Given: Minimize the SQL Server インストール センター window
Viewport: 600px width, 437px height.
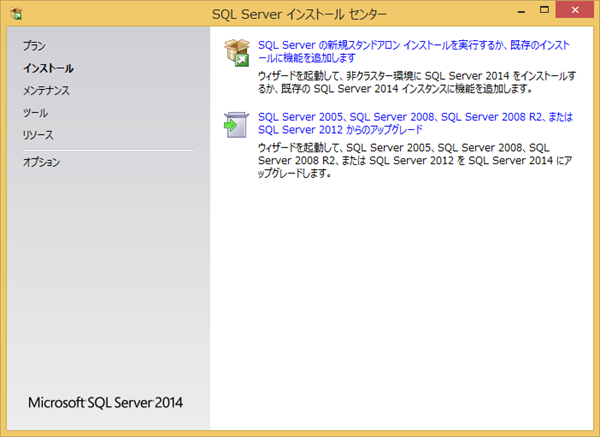Looking at the screenshot, I should (x=521, y=10).
